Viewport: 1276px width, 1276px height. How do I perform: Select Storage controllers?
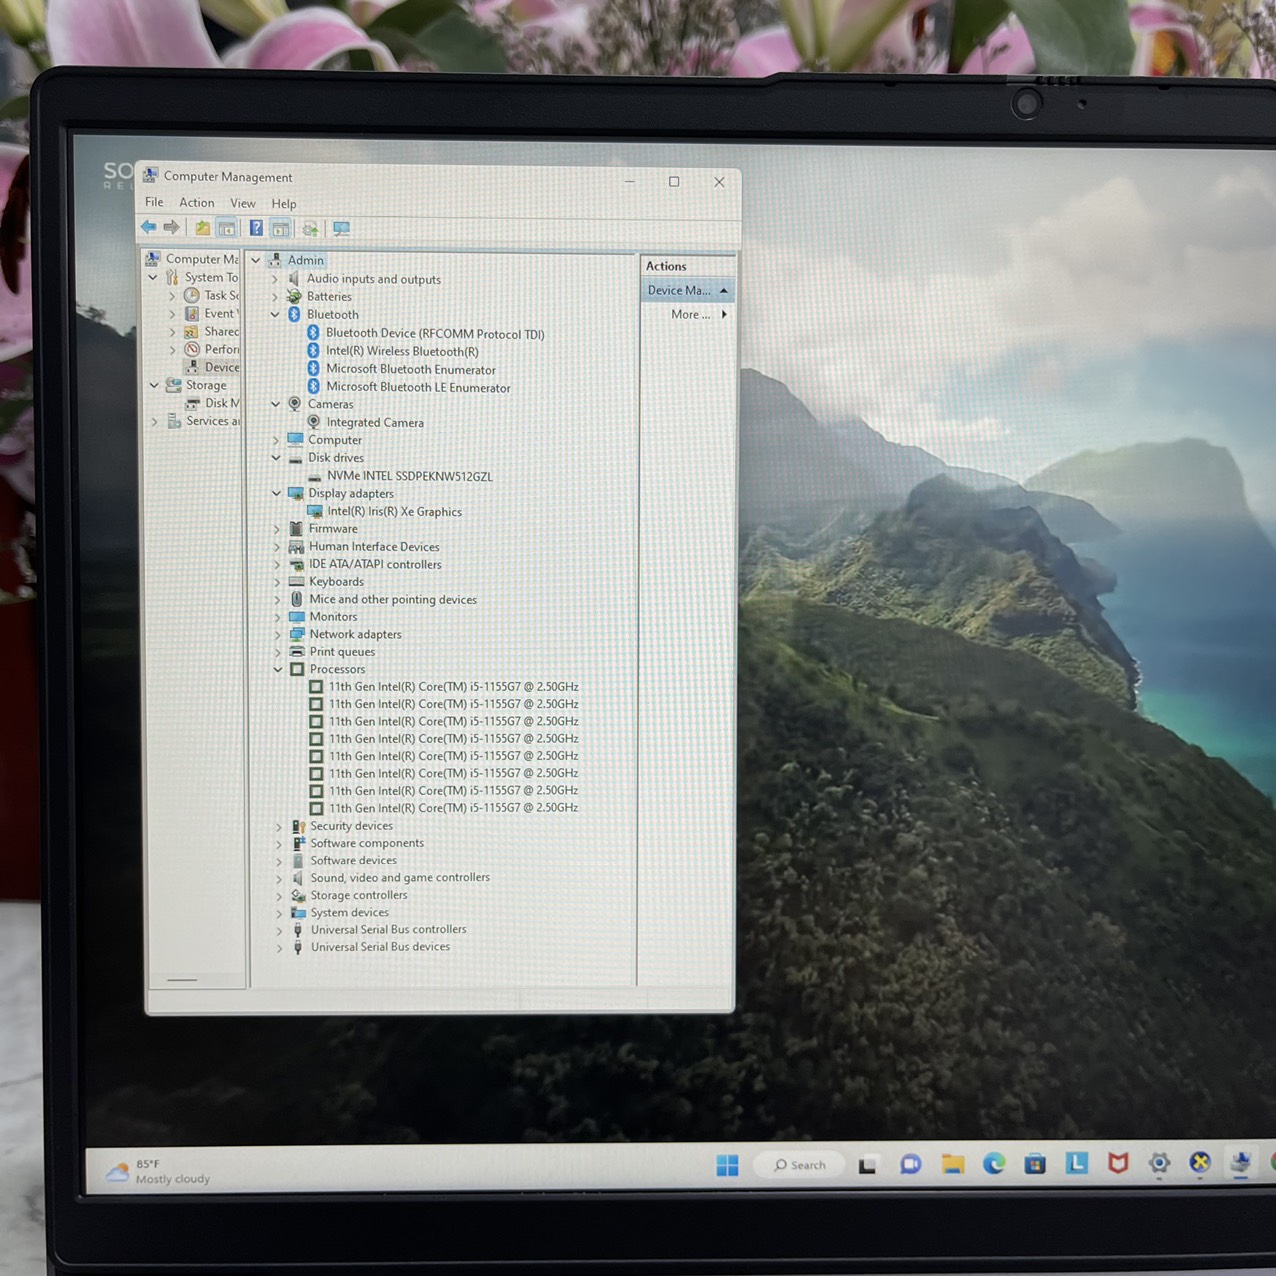click(359, 895)
